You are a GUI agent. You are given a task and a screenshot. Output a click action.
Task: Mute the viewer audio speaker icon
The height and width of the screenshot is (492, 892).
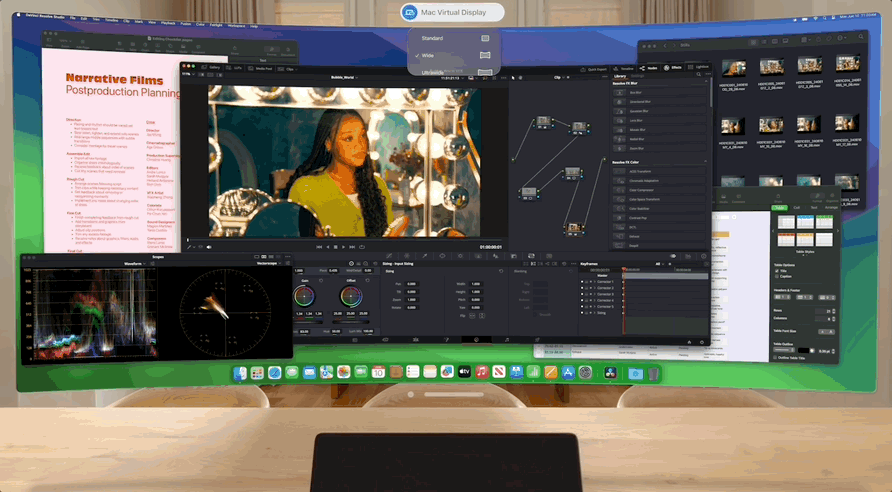click(x=209, y=247)
